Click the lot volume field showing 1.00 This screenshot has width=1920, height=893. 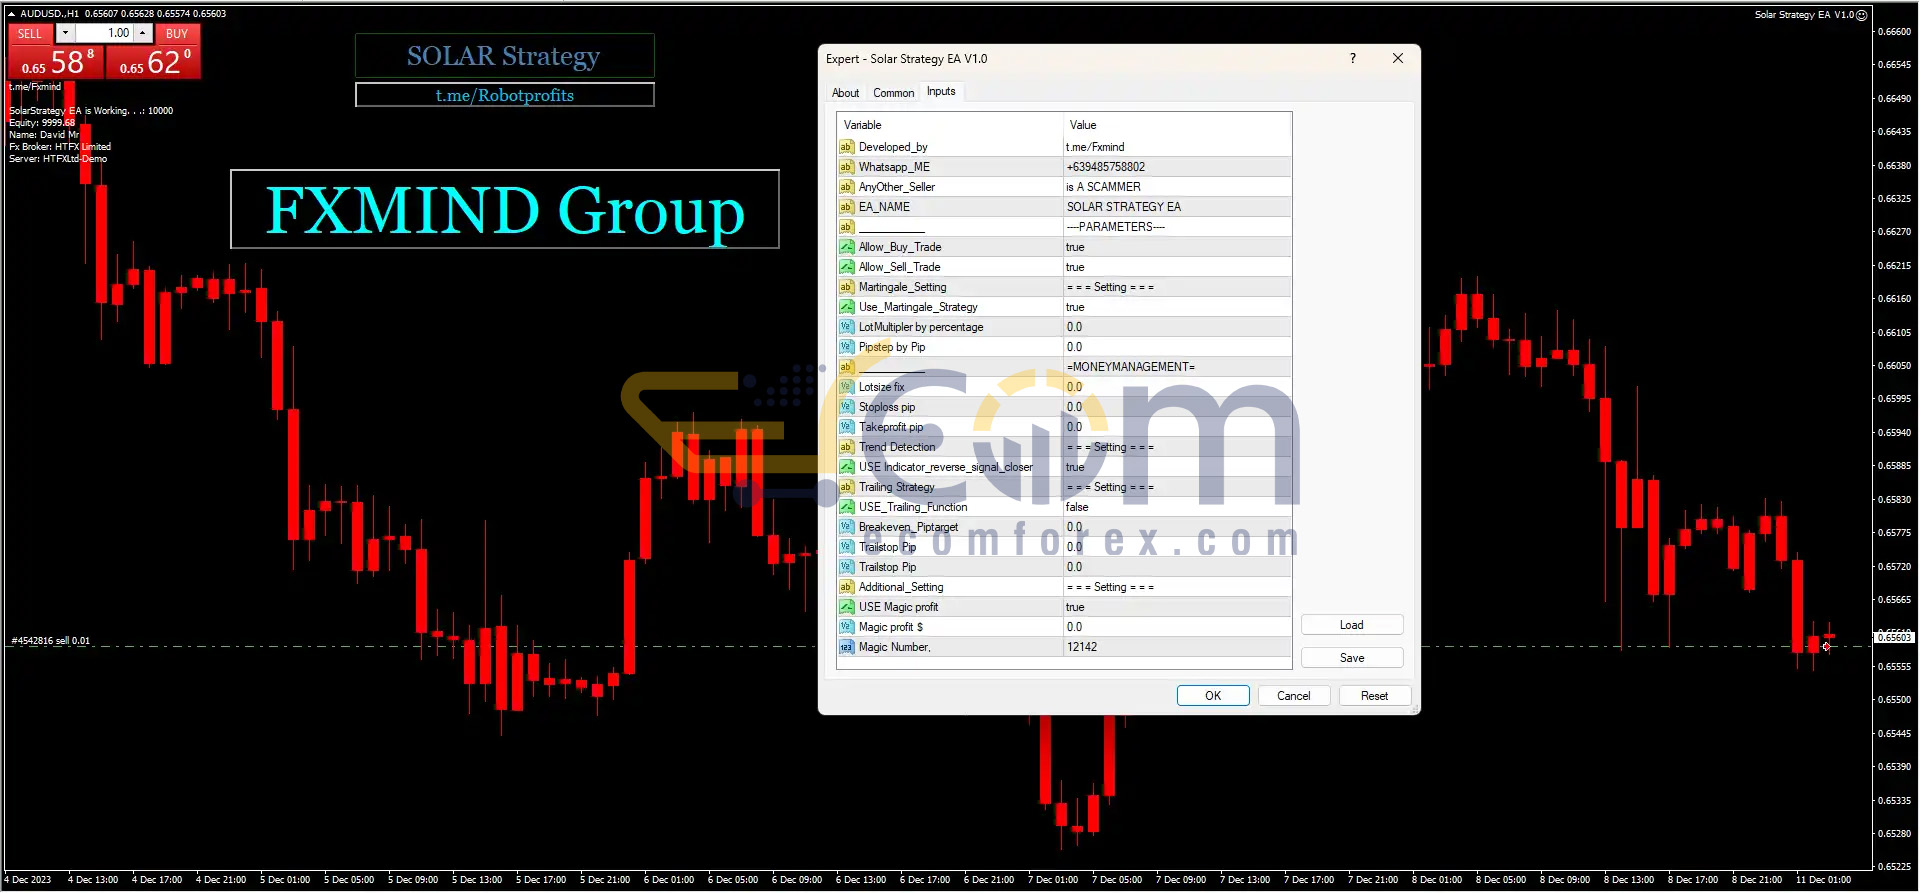[x=104, y=33]
